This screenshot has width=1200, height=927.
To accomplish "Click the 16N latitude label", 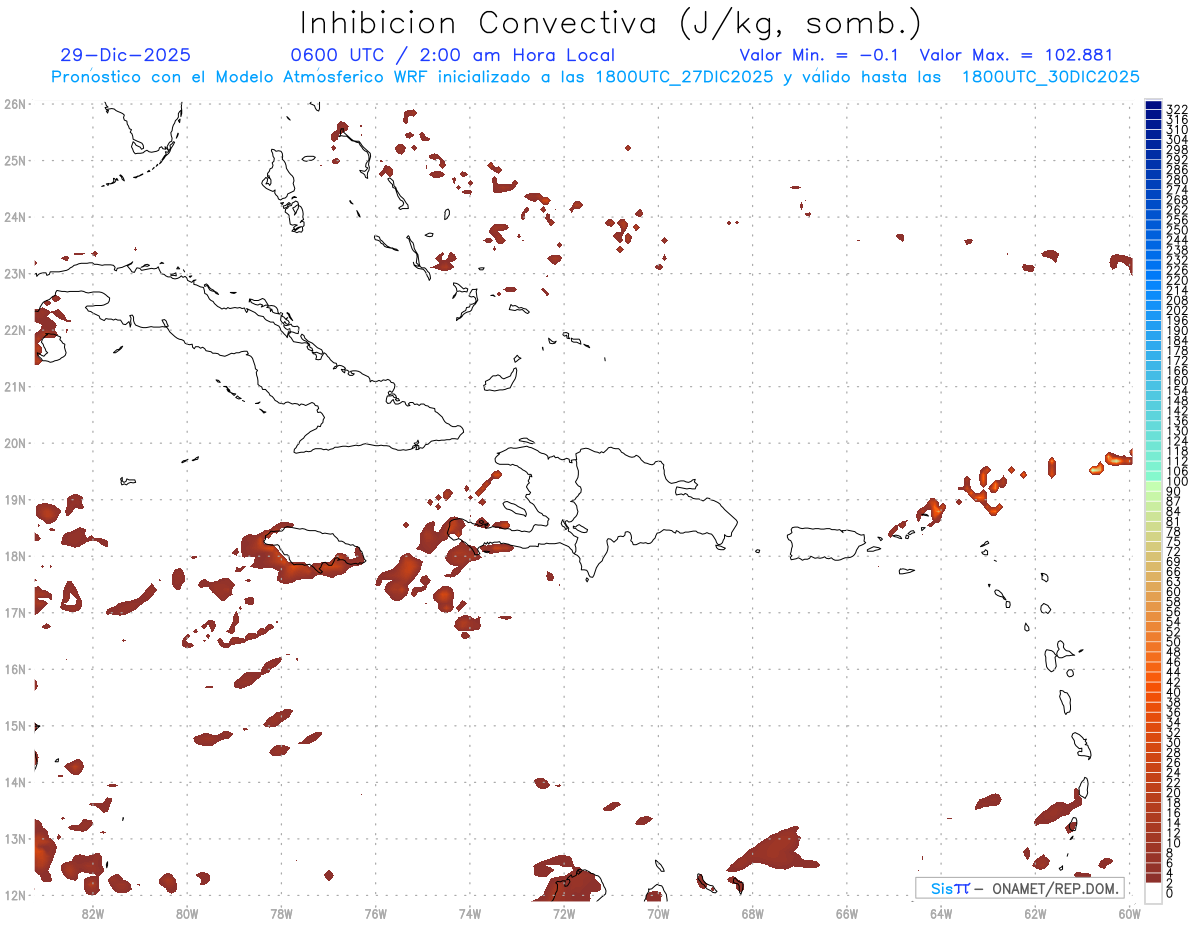I will [15, 668].
